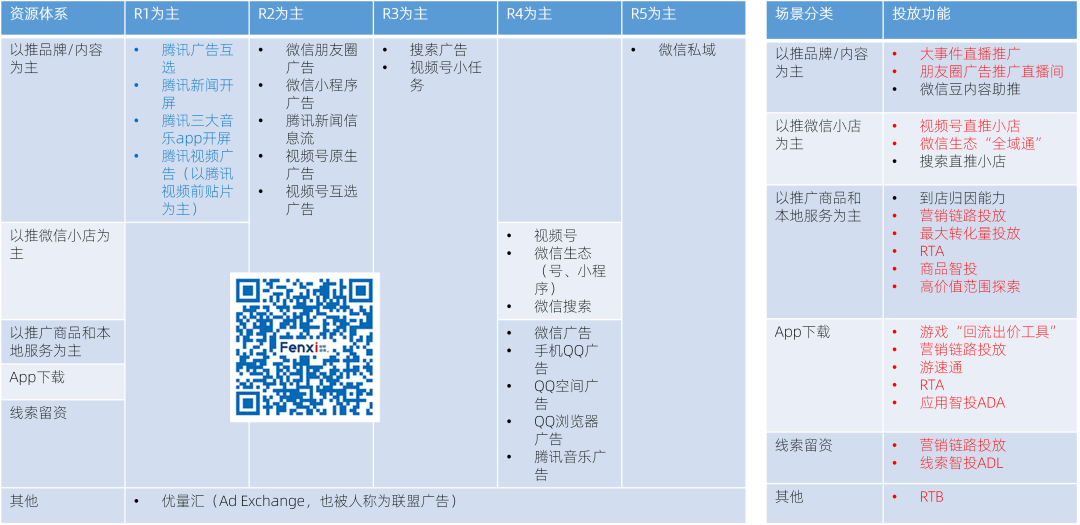Click the "资源体系" header cell
Screen dimensions: 1080x525
pos(38,14)
